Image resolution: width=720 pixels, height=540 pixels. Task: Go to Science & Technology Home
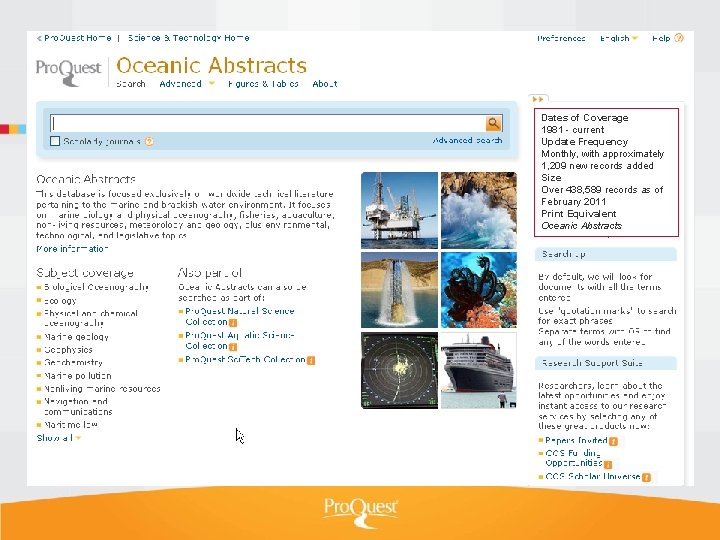[189, 38]
